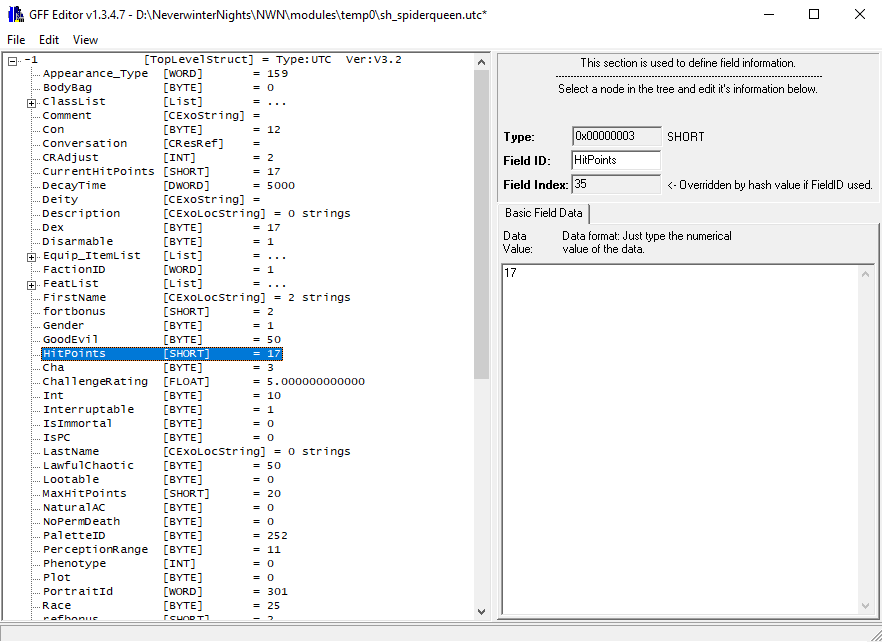The width and height of the screenshot is (882, 642).
Task: Click the Field ID input box
Action: pyautogui.click(x=616, y=160)
